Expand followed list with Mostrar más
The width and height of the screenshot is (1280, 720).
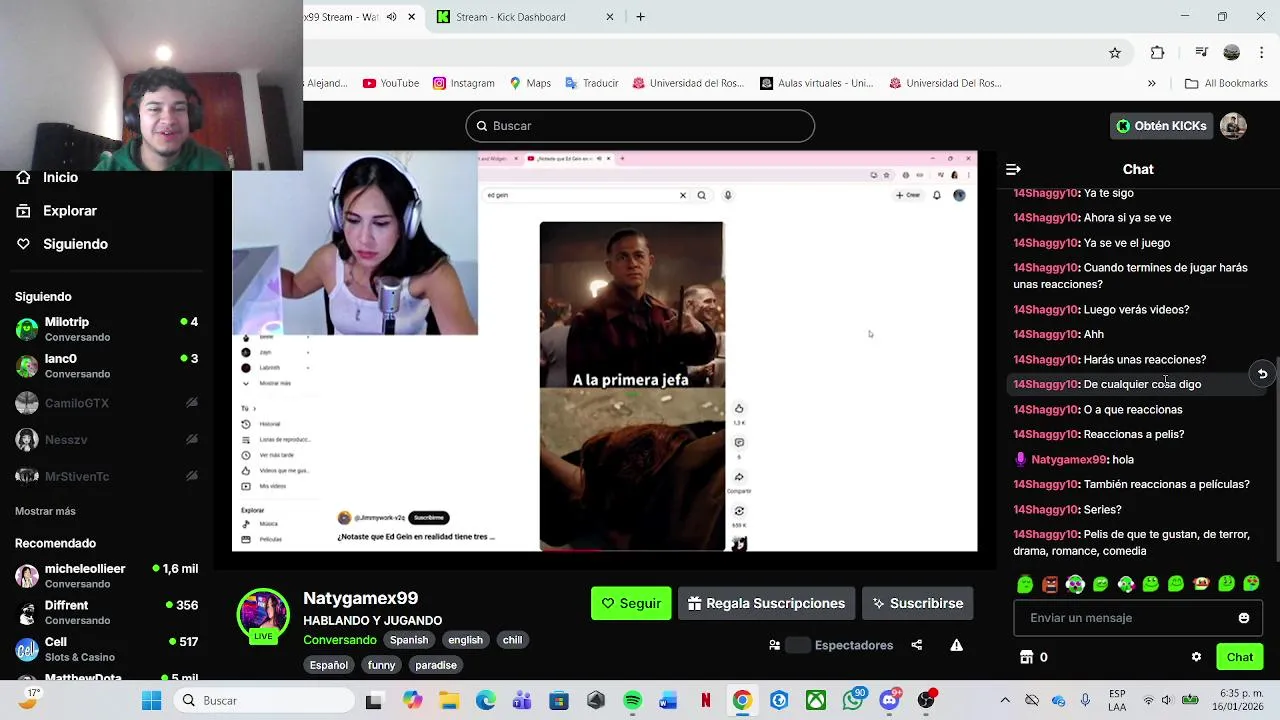[x=45, y=511]
